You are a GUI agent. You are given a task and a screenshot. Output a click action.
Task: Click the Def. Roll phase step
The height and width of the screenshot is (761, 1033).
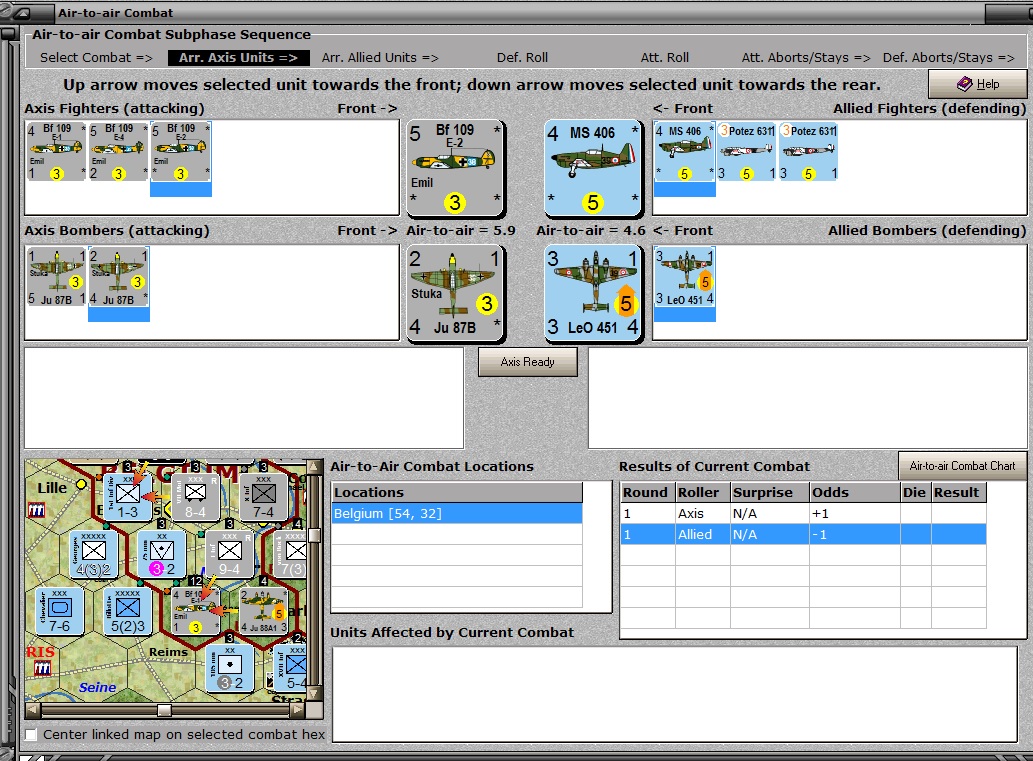pos(522,57)
